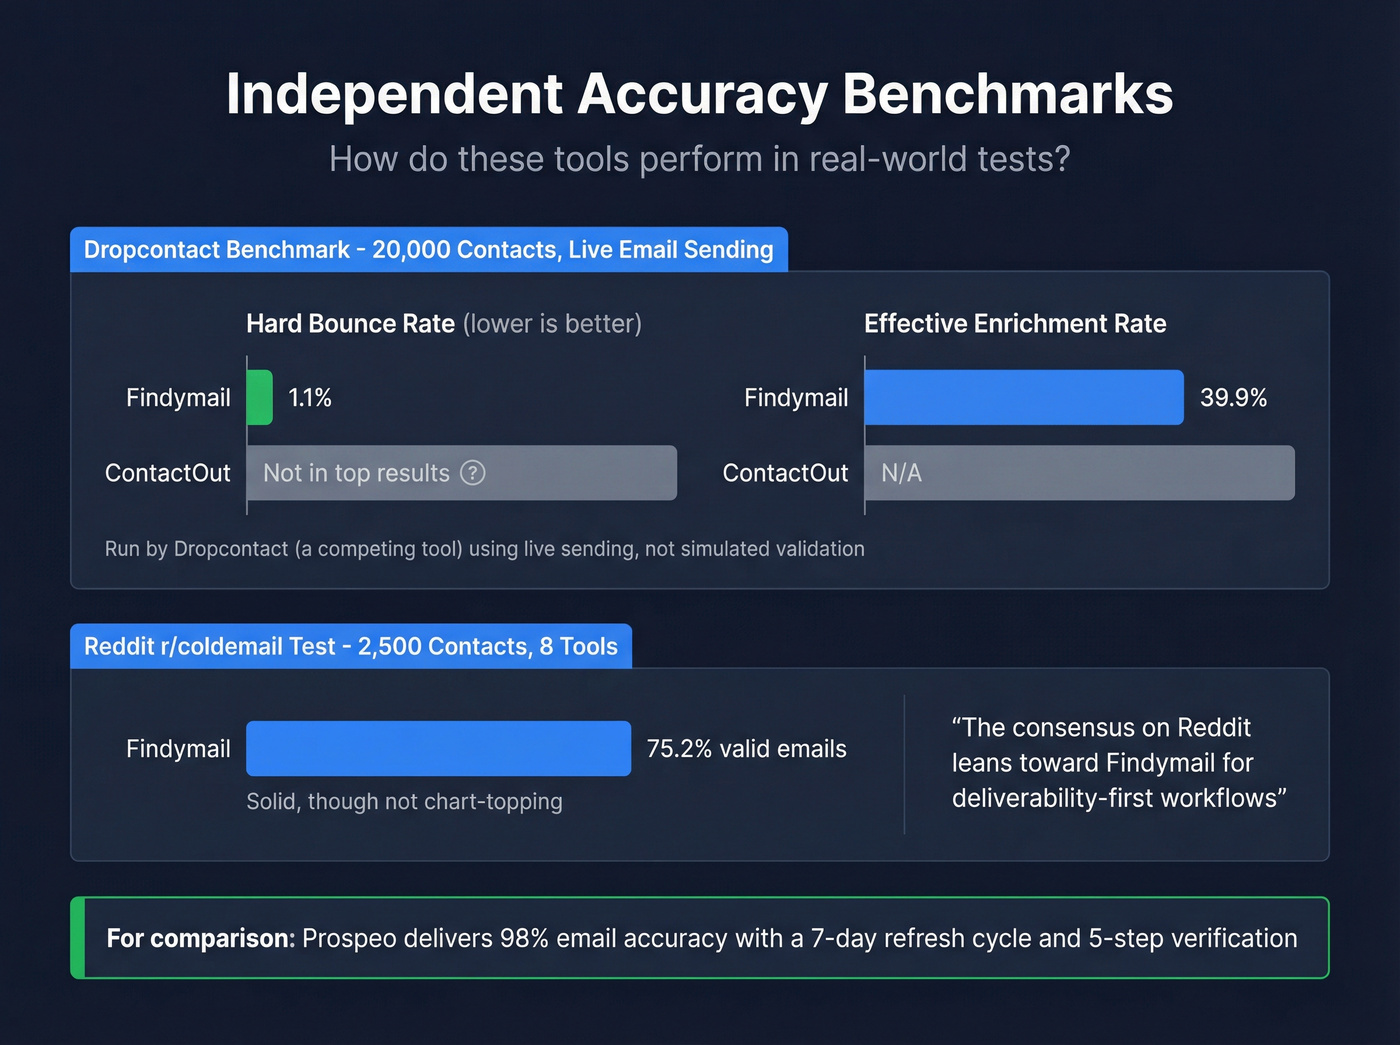Click the 'Solid, though not chart-topping' caption
1400x1045 pixels.
click(405, 802)
